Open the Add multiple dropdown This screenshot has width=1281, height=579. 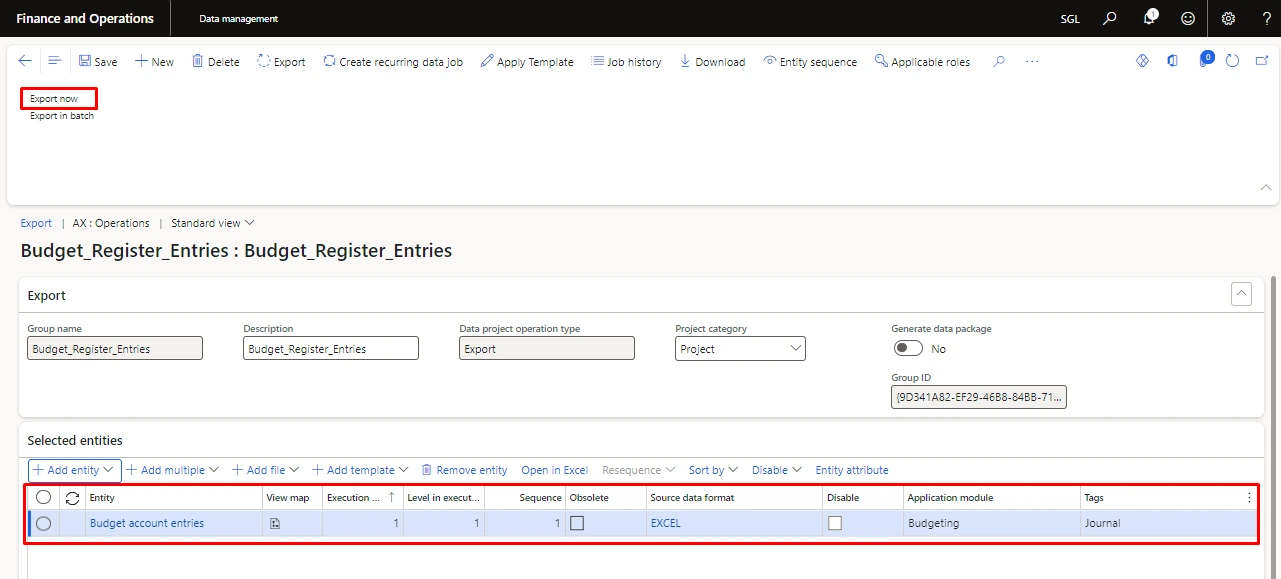172,470
